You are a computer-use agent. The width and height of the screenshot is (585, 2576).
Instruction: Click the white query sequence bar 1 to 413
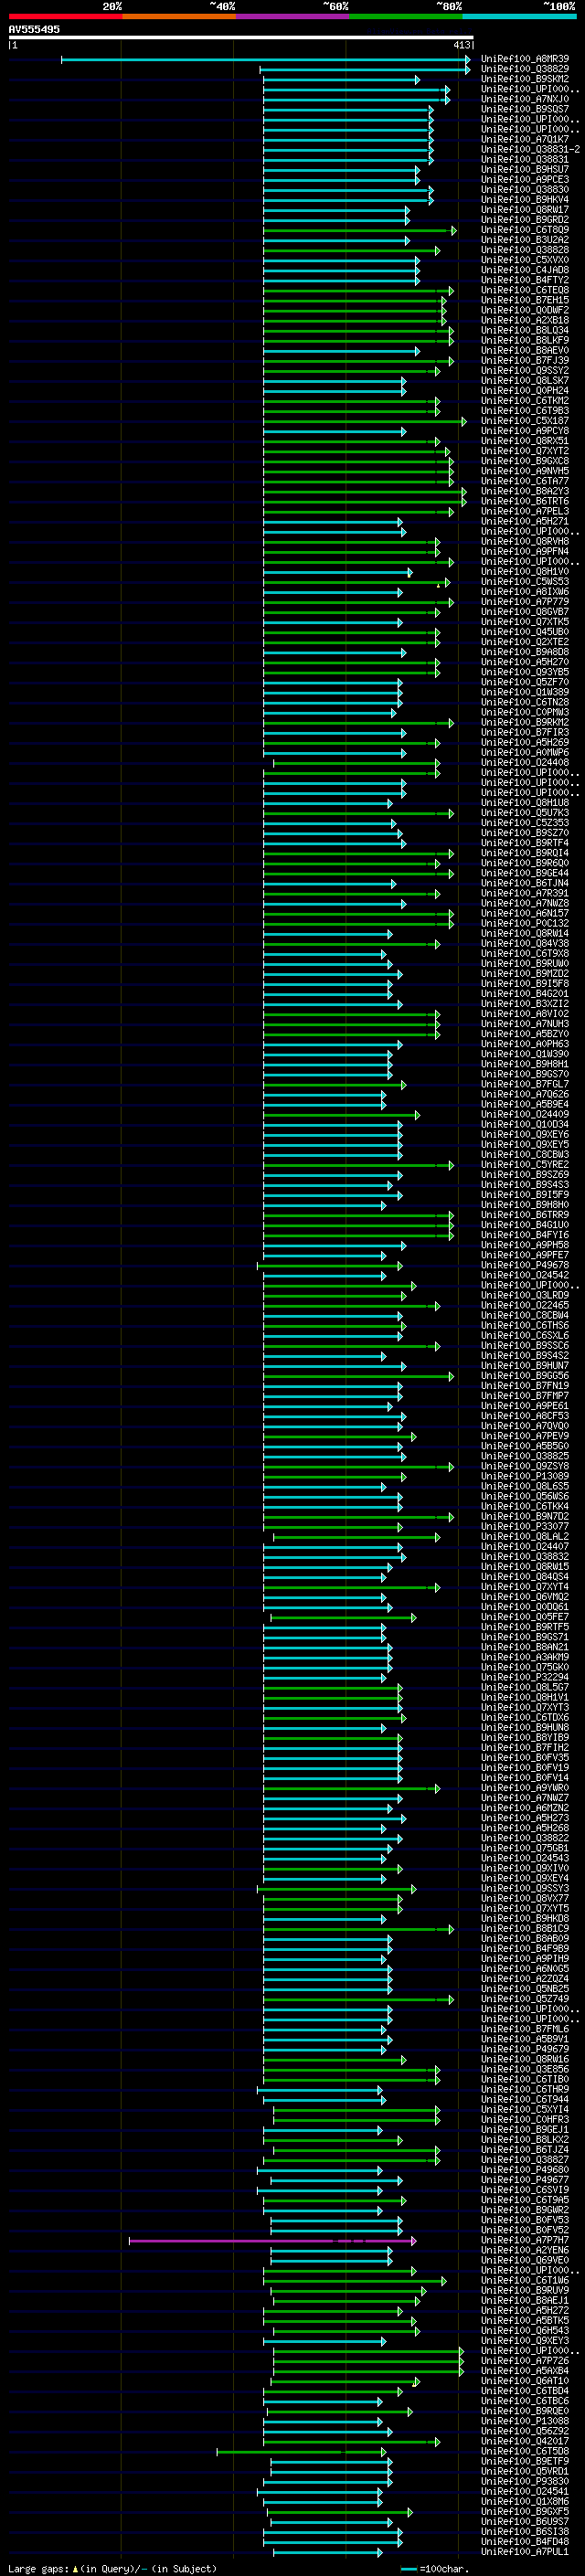pos(241,38)
